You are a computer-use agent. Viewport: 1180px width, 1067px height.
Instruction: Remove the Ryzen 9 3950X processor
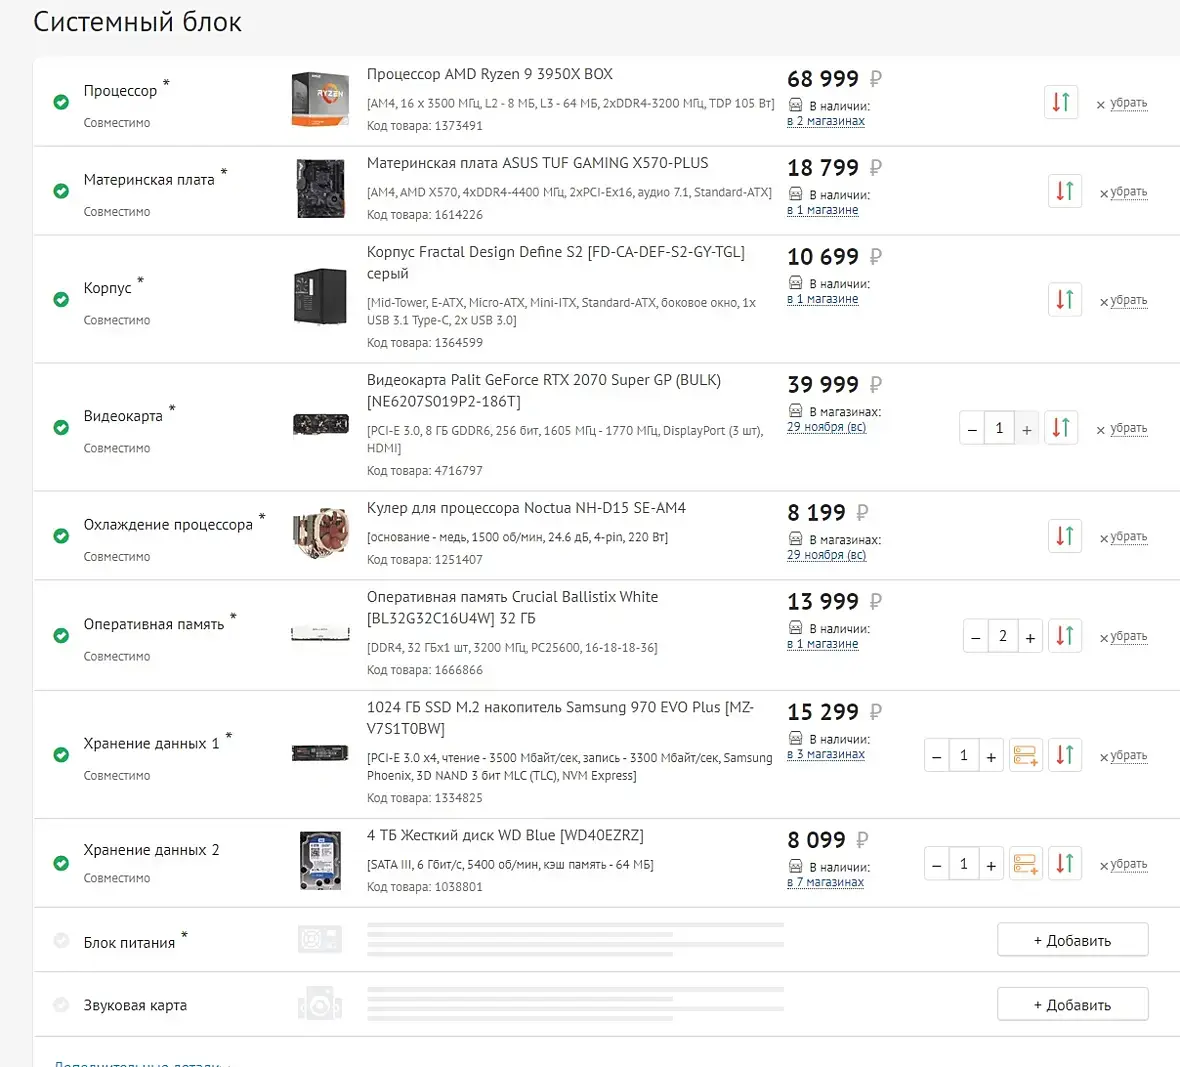1121,103
